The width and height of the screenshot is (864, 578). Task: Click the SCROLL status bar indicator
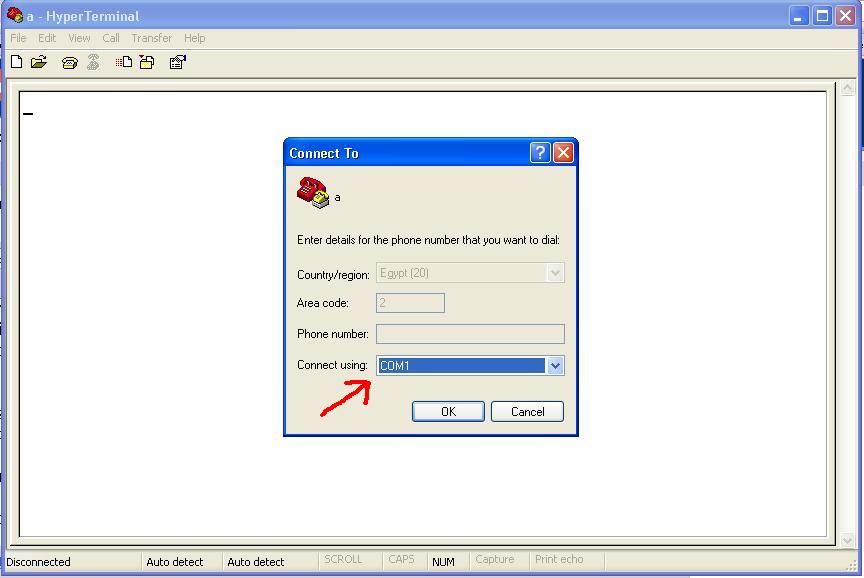(x=343, y=559)
